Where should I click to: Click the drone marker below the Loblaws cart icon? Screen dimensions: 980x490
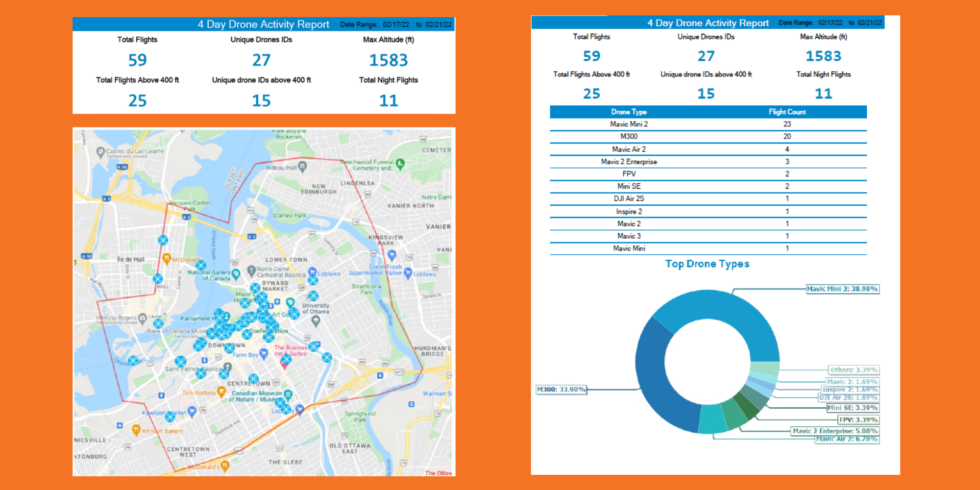312,281
